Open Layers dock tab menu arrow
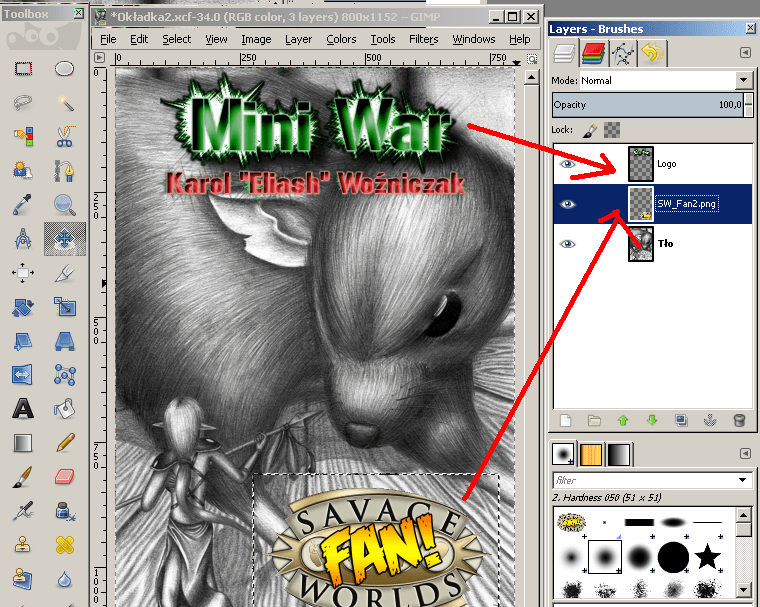760x607 pixels. (744, 52)
